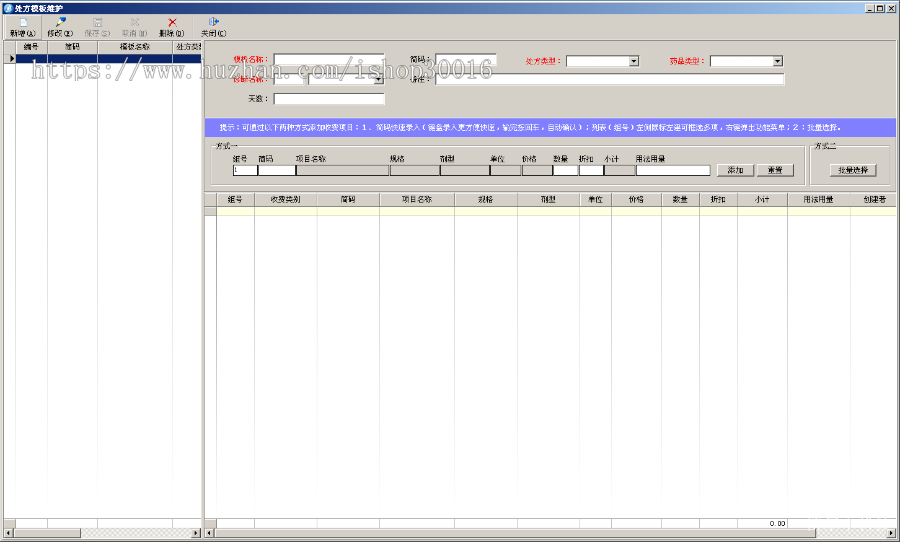Open the 诊断名称 combo box arrow

(379, 80)
